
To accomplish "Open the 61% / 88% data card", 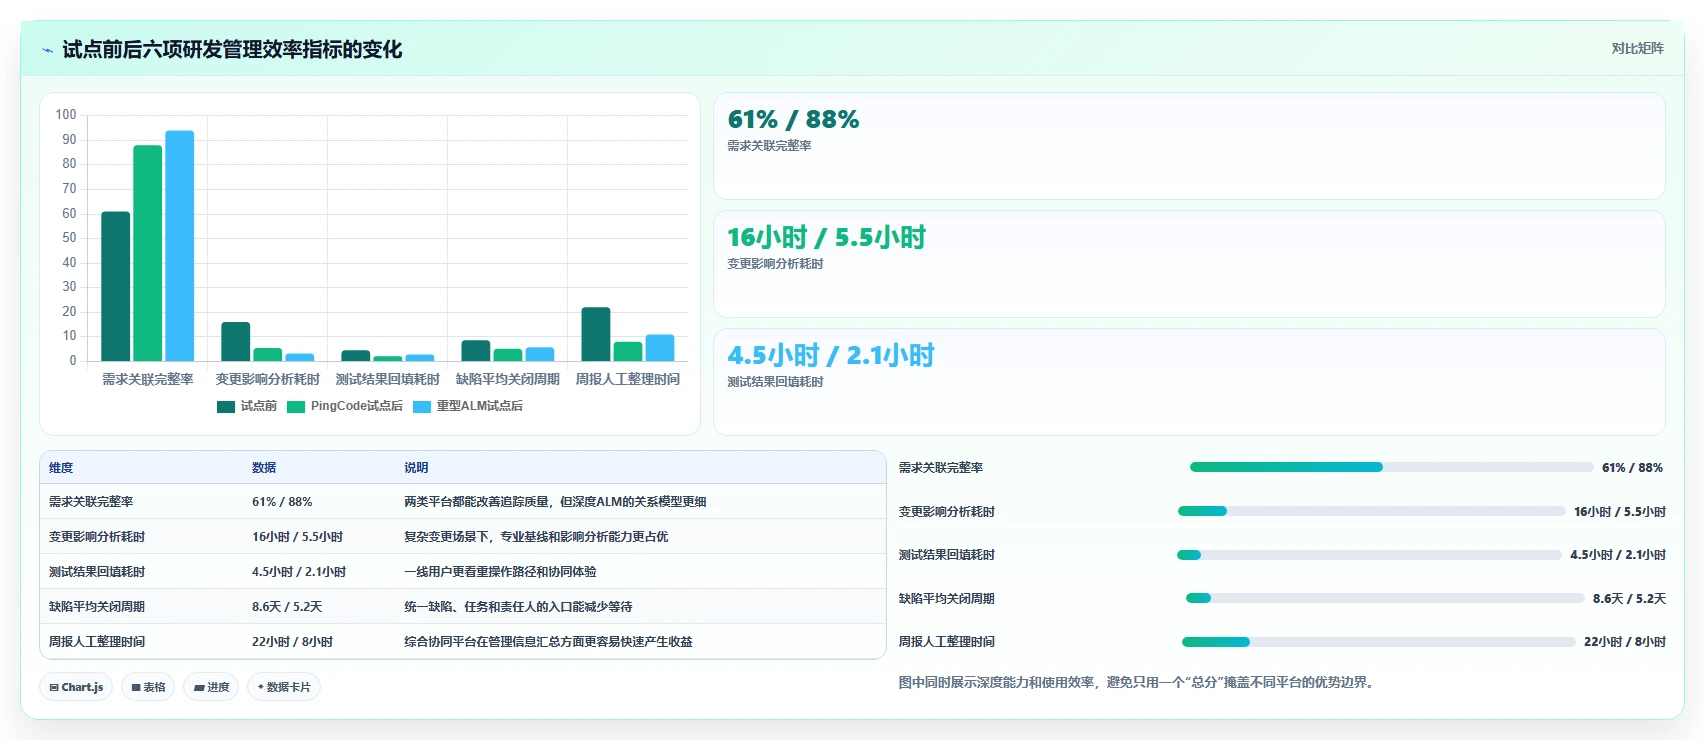I will click(x=1189, y=146).
